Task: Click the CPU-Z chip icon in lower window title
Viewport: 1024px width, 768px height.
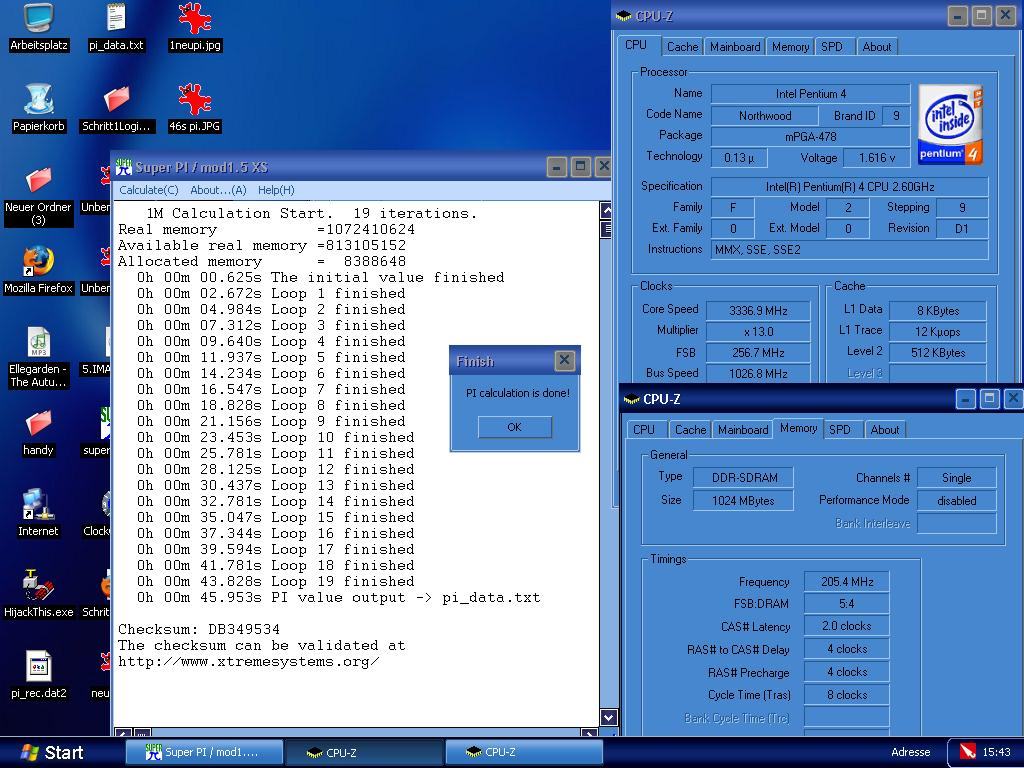Action: pos(632,399)
